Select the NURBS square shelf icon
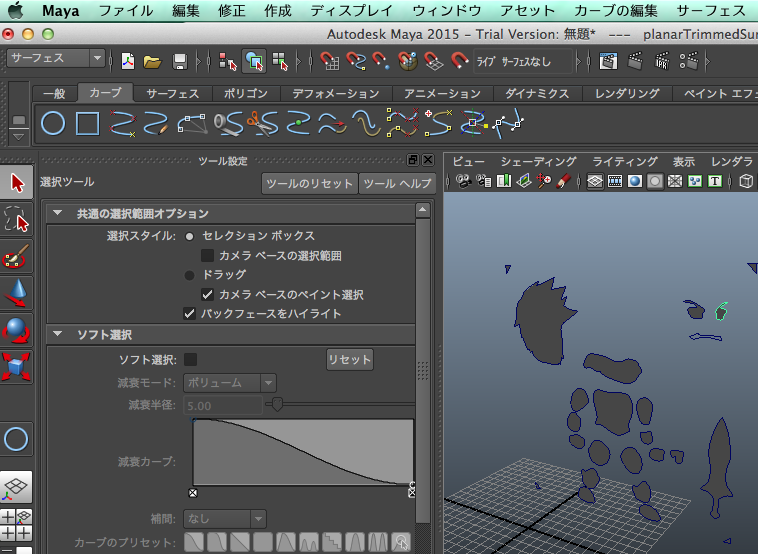Viewport: 758px width, 554px height. (x=87, y=123)
